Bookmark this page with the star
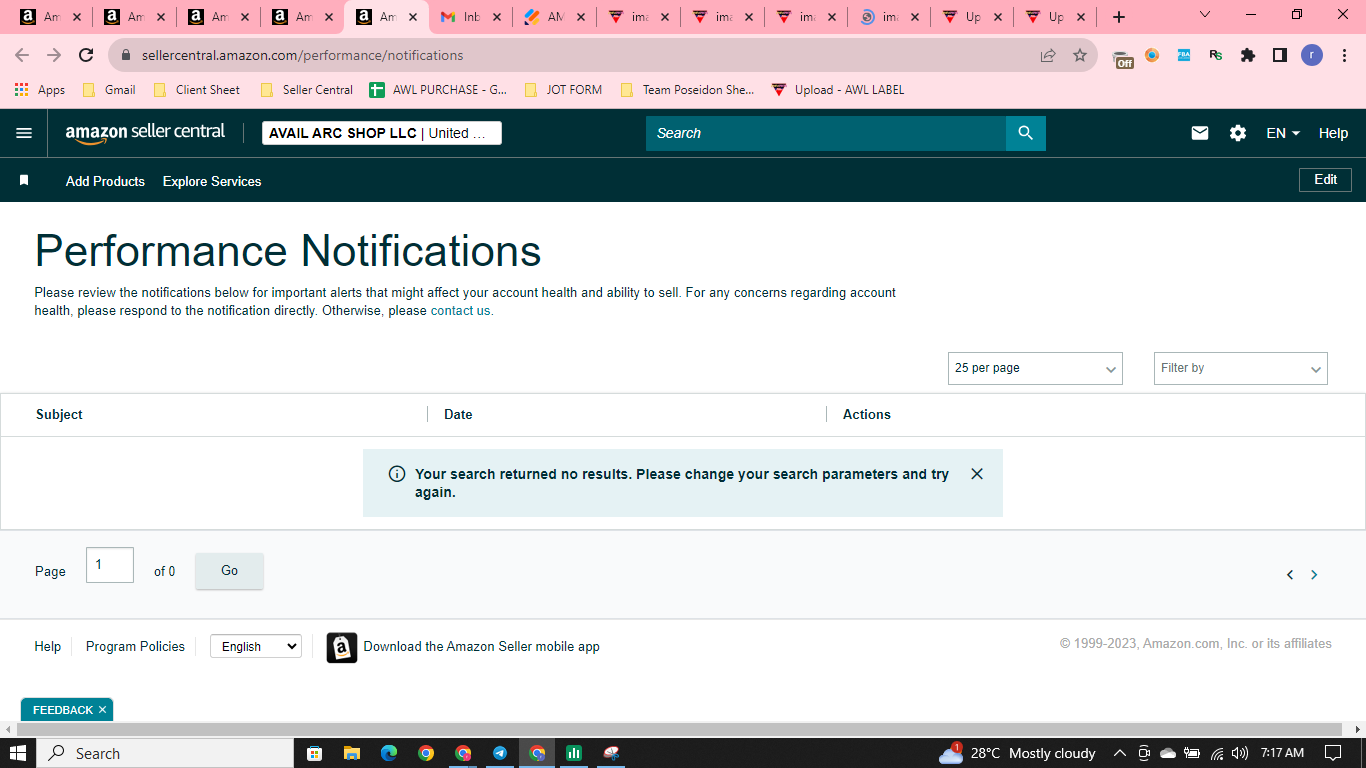Image resolution: width=1366 pixels, height=768 pixels. click(1080, 56)
